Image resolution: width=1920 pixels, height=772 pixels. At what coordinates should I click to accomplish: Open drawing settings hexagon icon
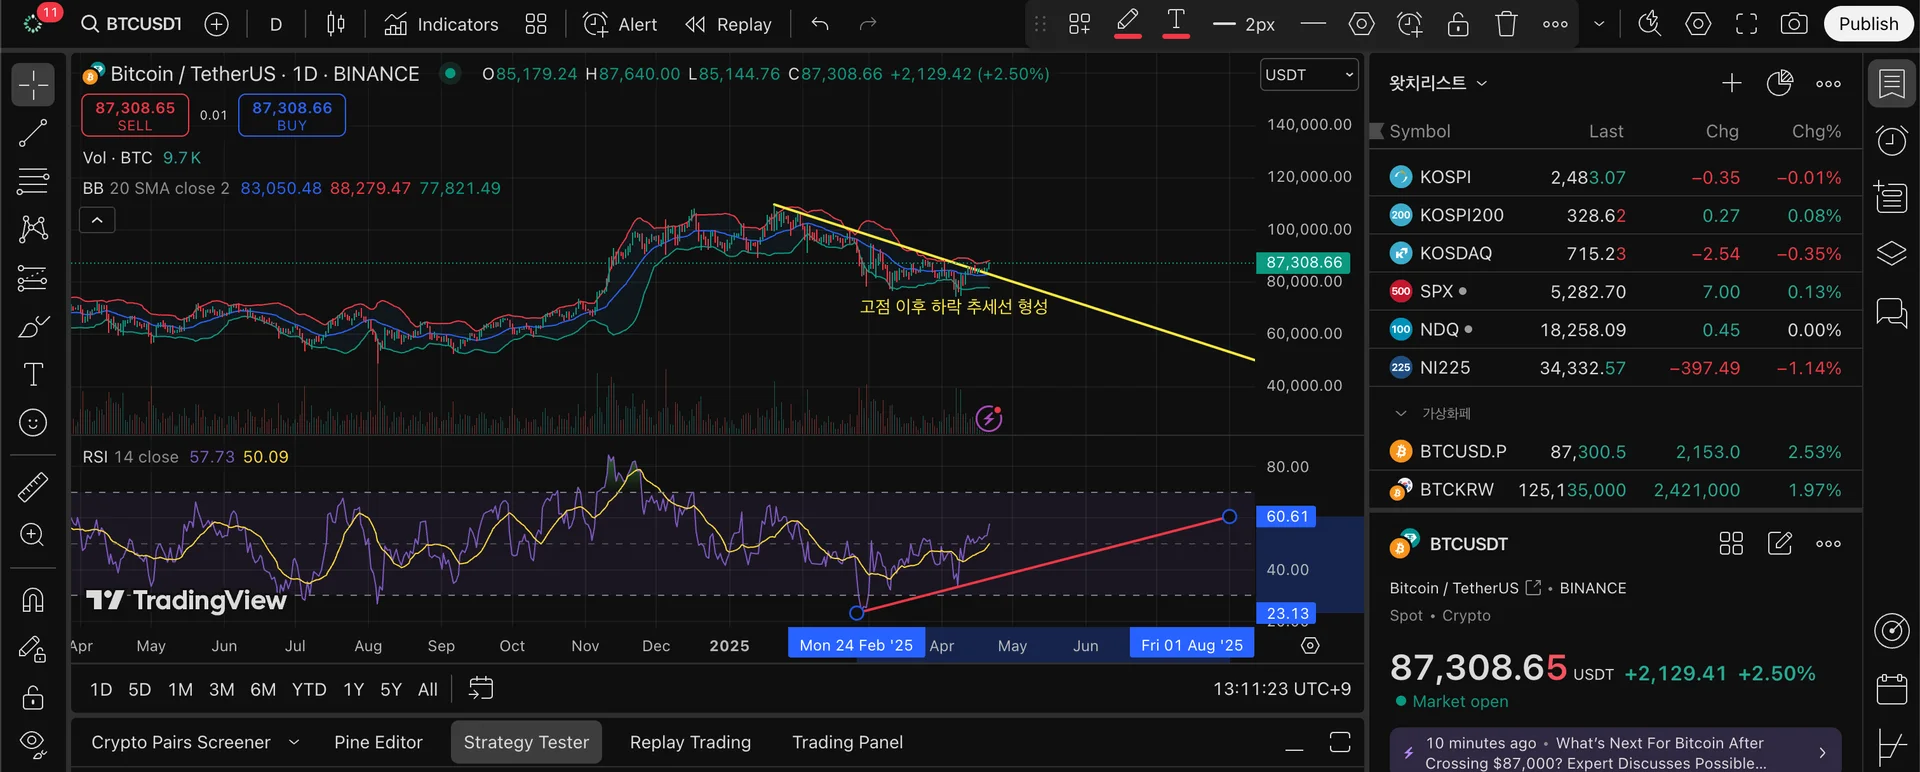(x=1361, y=24)
